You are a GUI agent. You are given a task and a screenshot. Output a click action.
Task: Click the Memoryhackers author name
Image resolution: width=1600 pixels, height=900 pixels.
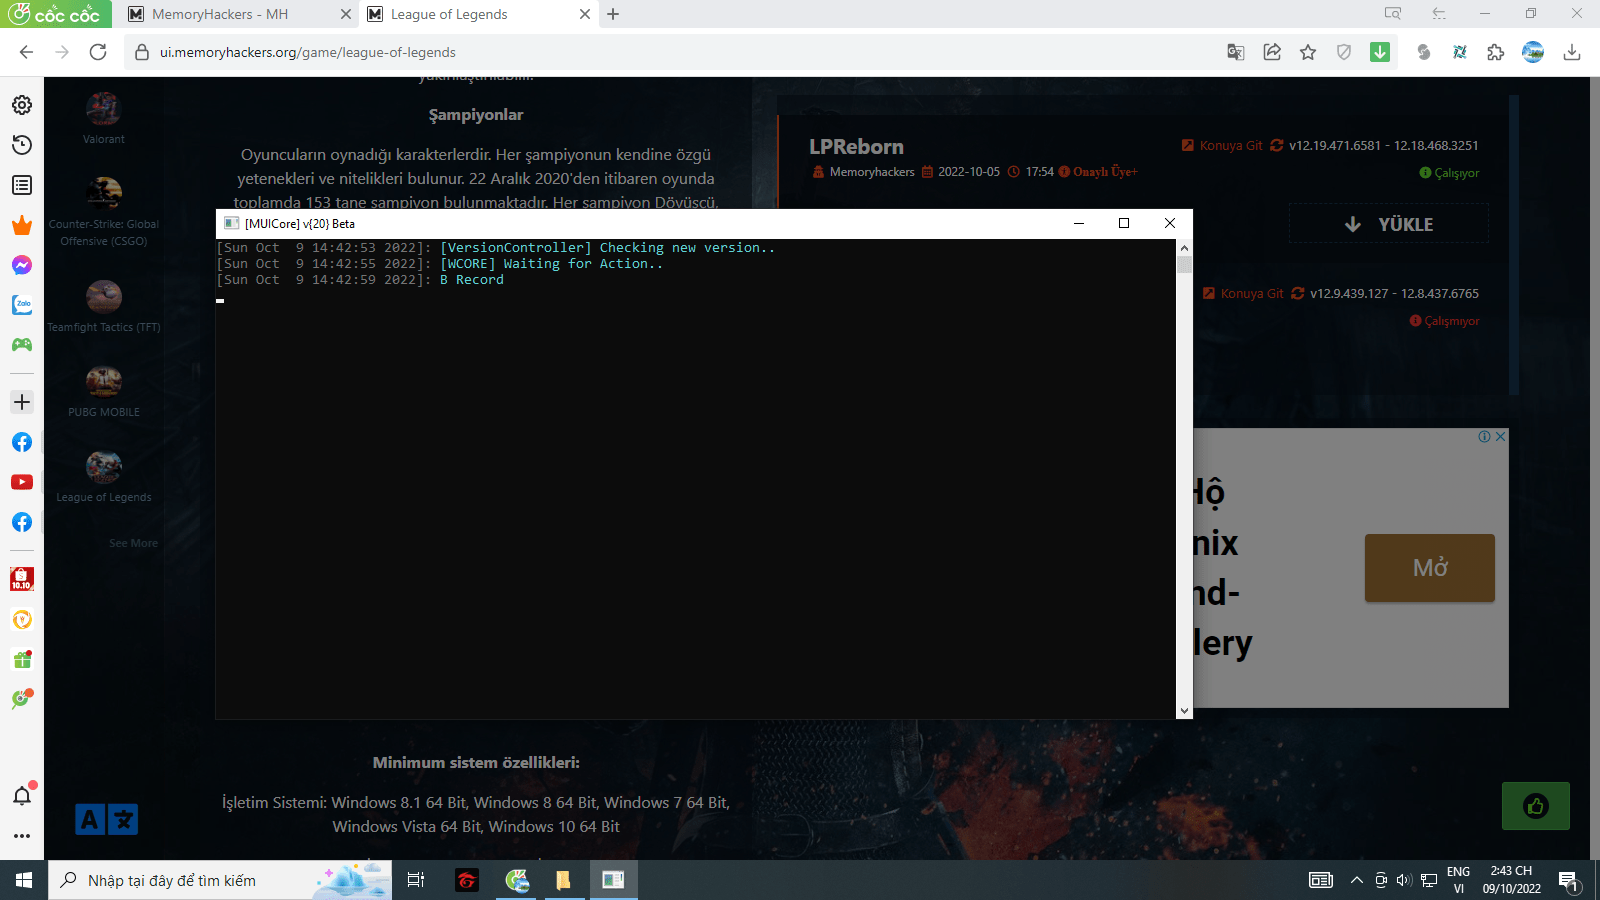[872, 172]
